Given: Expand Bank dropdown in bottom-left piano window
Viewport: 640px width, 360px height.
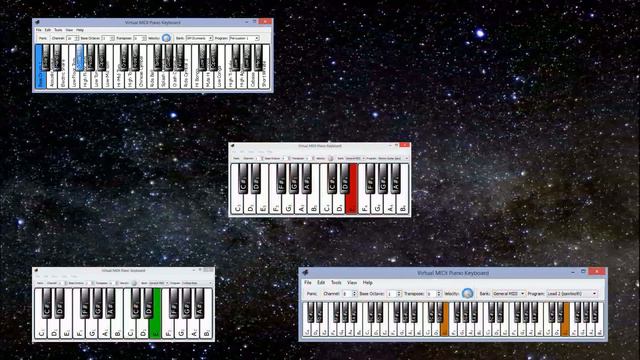Looking at the screenshot, I should (158, 283).
